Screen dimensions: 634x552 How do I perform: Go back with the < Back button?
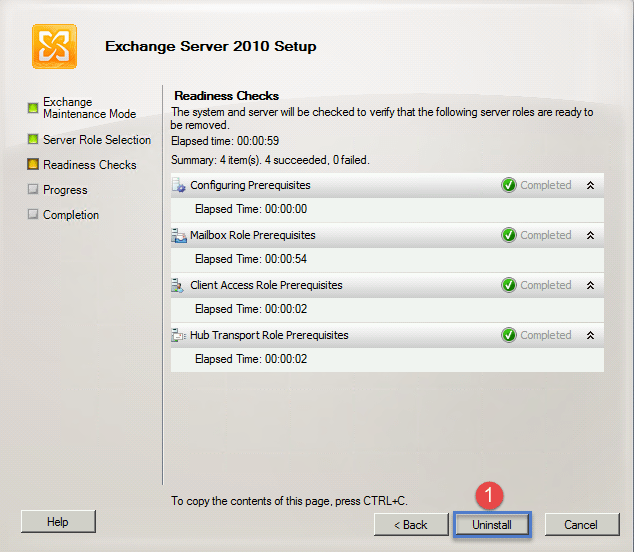tap(411, 525)
